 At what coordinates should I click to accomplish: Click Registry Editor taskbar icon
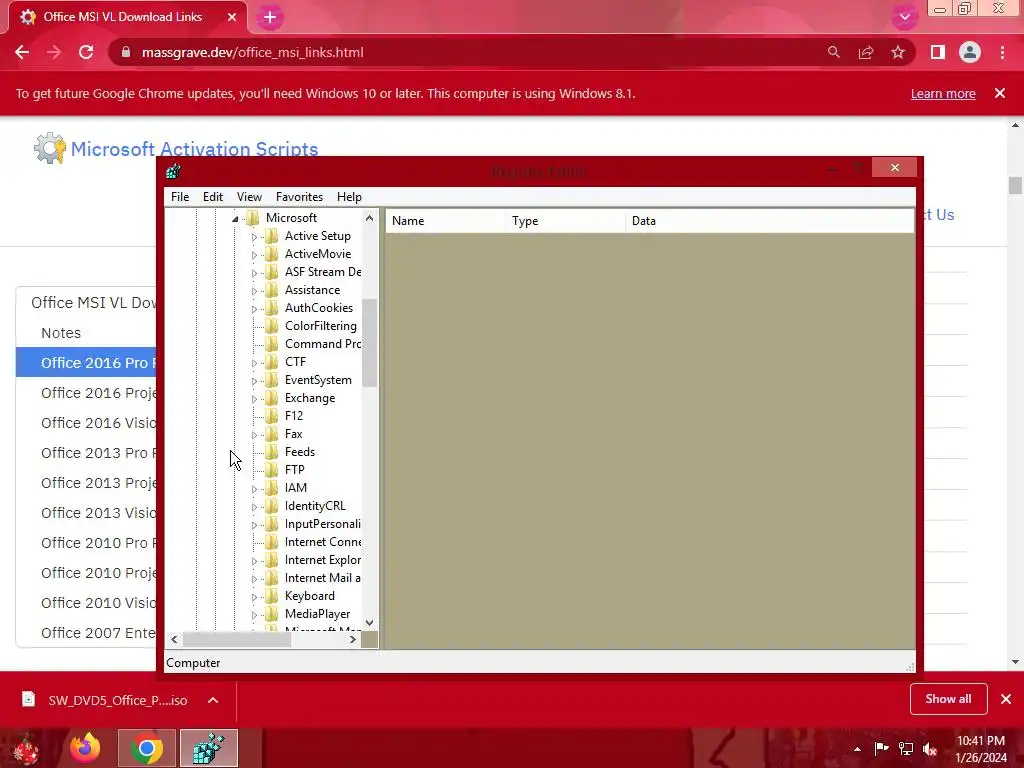click(x=209, y=748)
